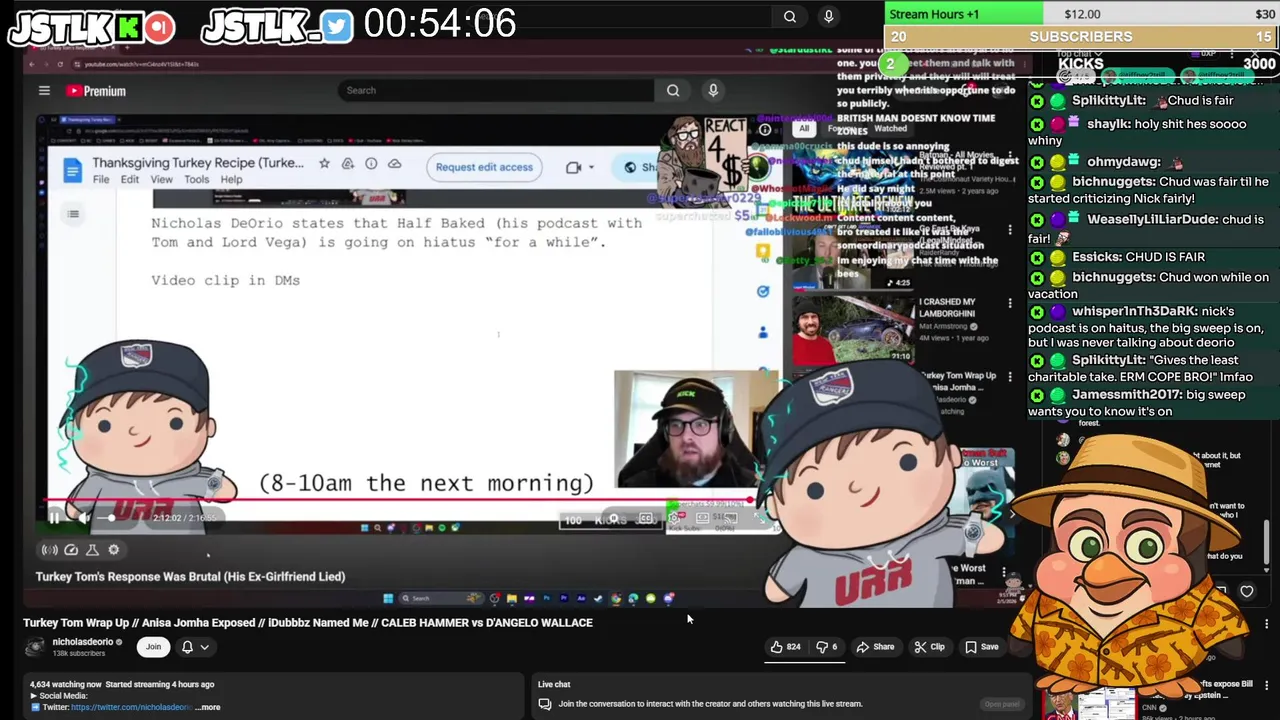Open the notification bell for nicholasdeorio
1280x720 pixels.
click(187, 647)
